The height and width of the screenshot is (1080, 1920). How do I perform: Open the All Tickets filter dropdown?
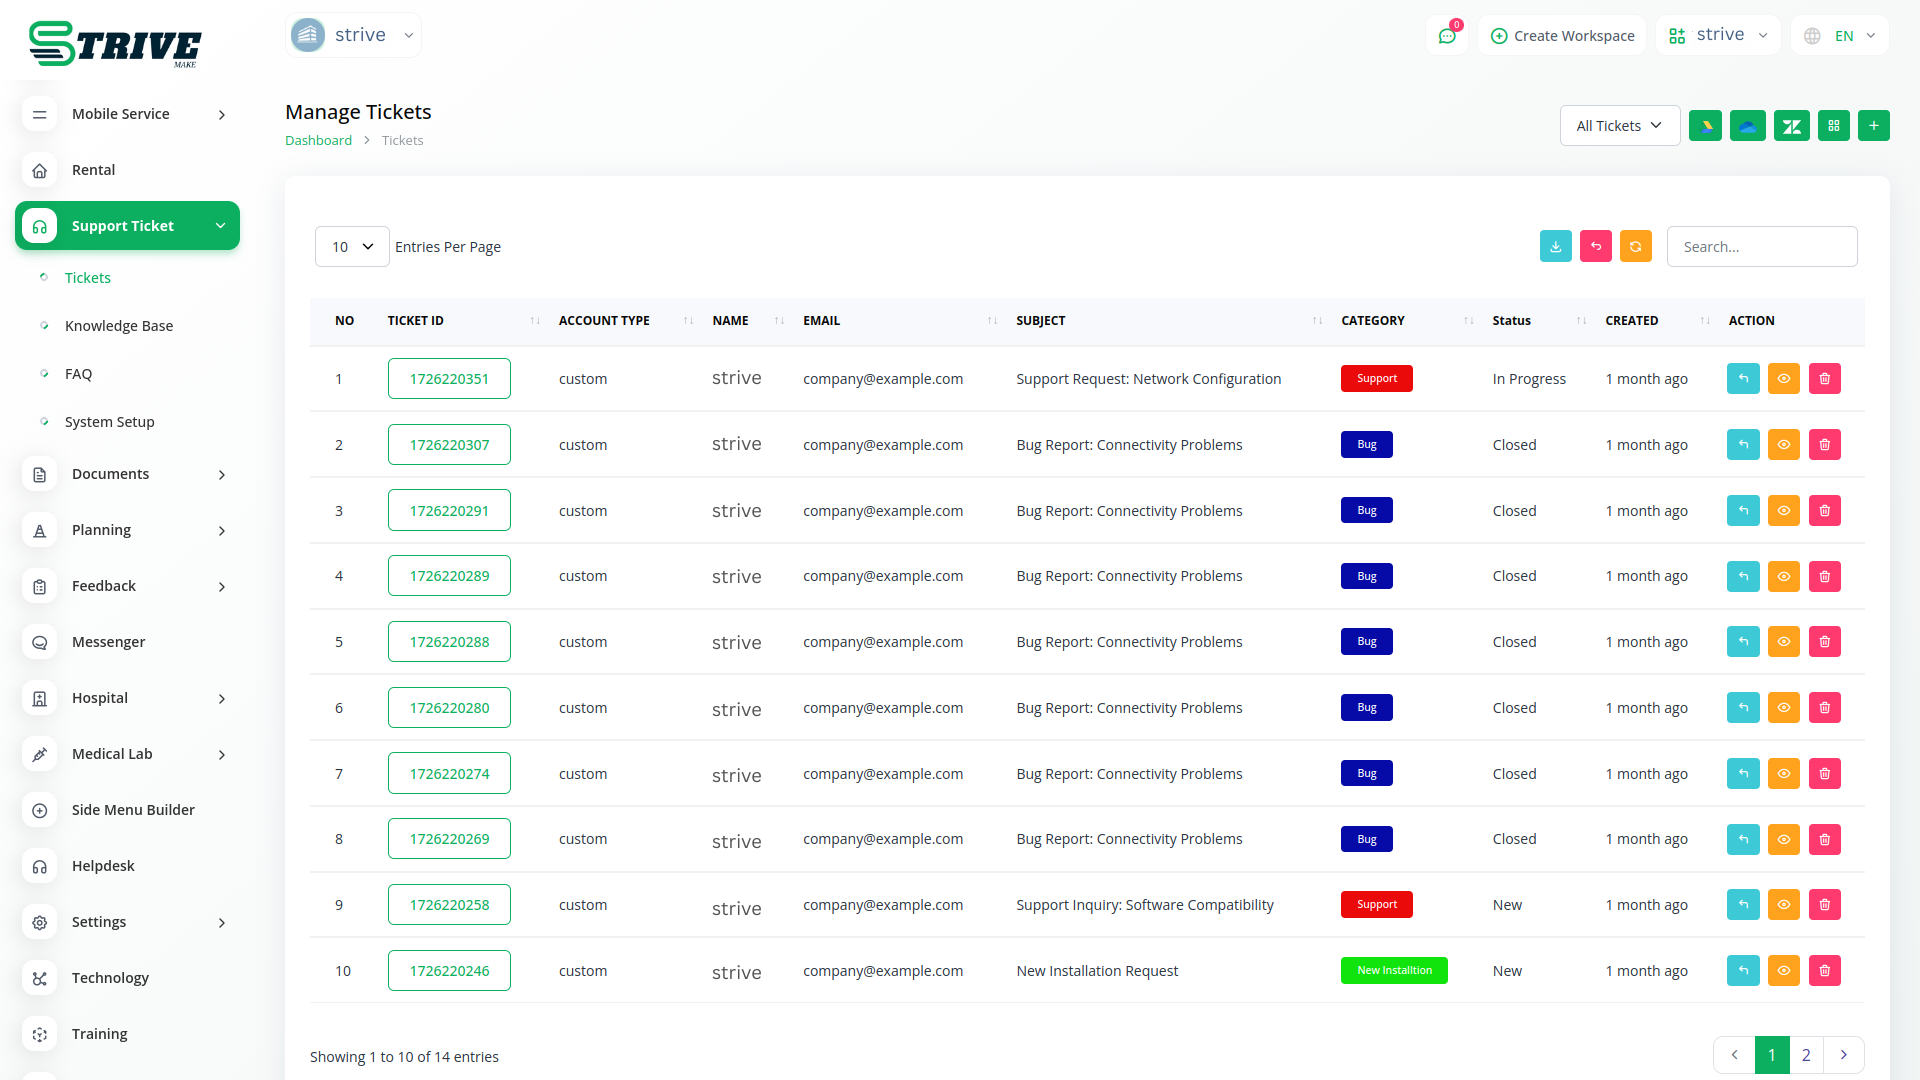1619,126
